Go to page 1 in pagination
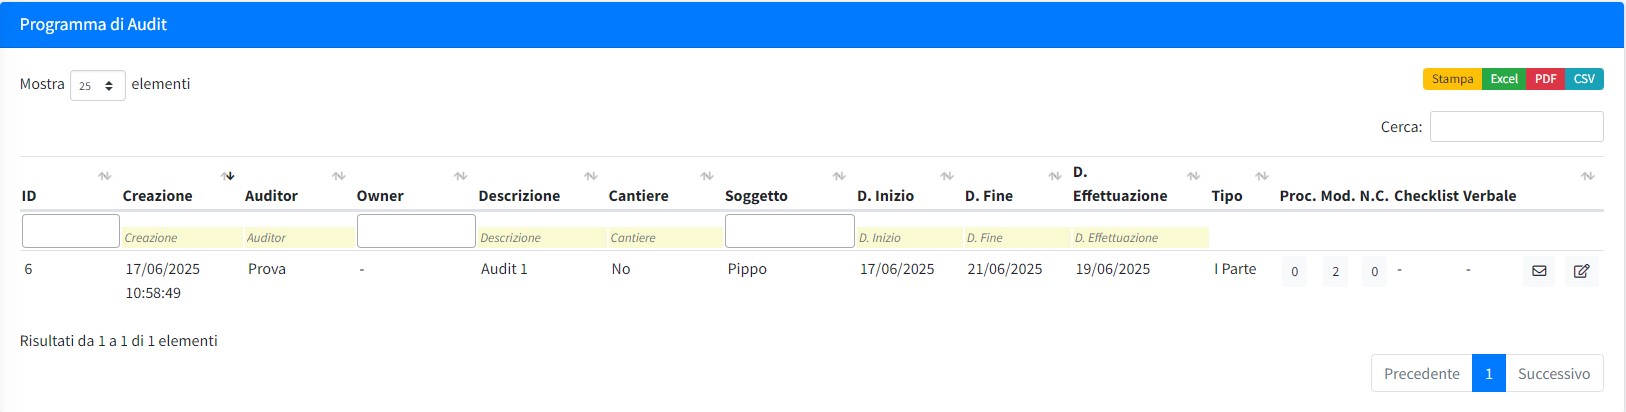Viewport: 1626px width, 412px height. coord(1488,373)
